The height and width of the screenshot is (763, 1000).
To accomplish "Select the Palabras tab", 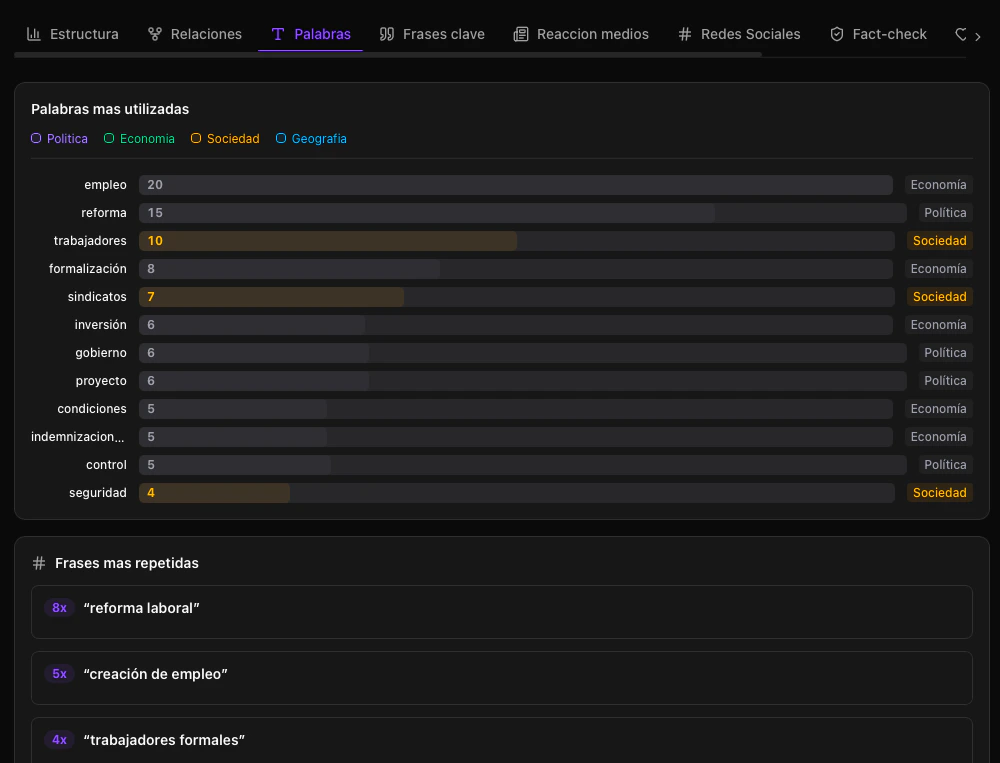I will click(x=311, y=34).
